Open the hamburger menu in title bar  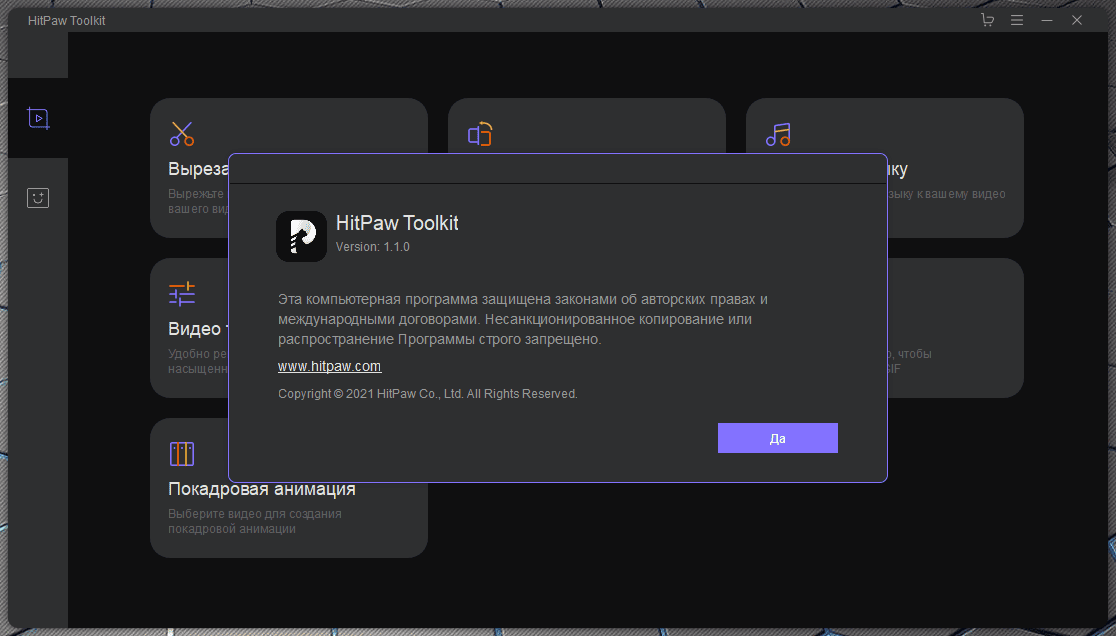(1017, 20)
